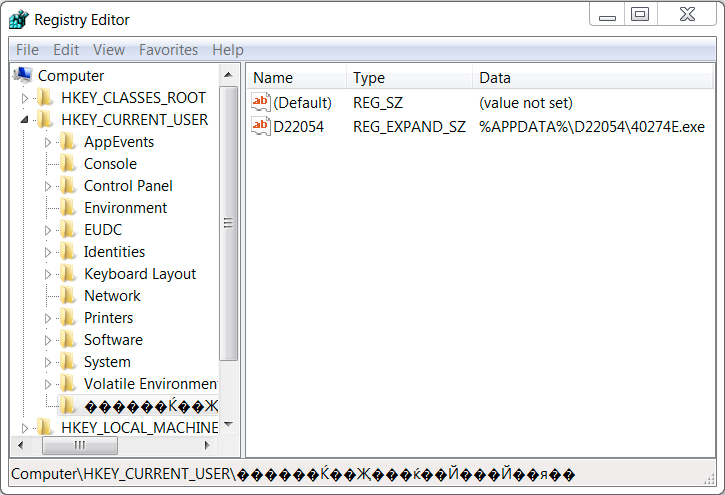Image resolution: width=725 pixels, height=495 pixels.
Task: Click the tree vertical scrollbar thumb
Action: pos(228,223)
